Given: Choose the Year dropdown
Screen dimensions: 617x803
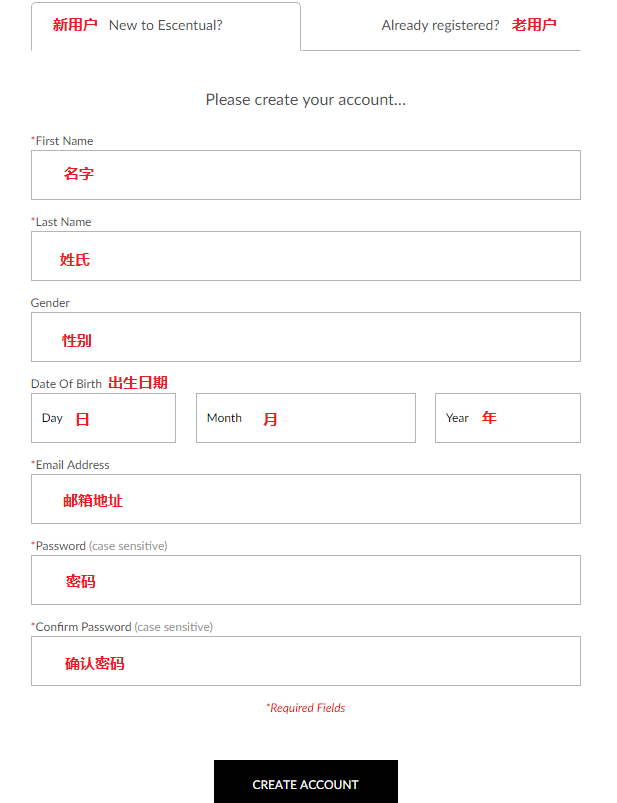Looking at the screenshot, I should pos(507,418).
